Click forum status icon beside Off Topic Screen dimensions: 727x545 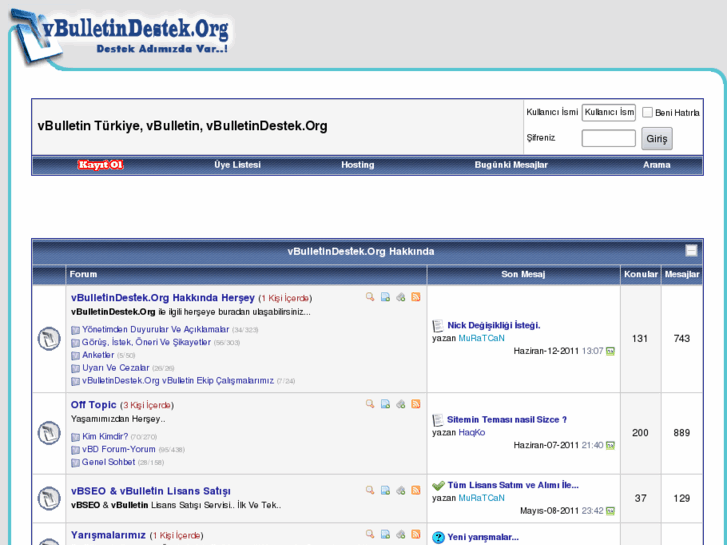point(49,433)
